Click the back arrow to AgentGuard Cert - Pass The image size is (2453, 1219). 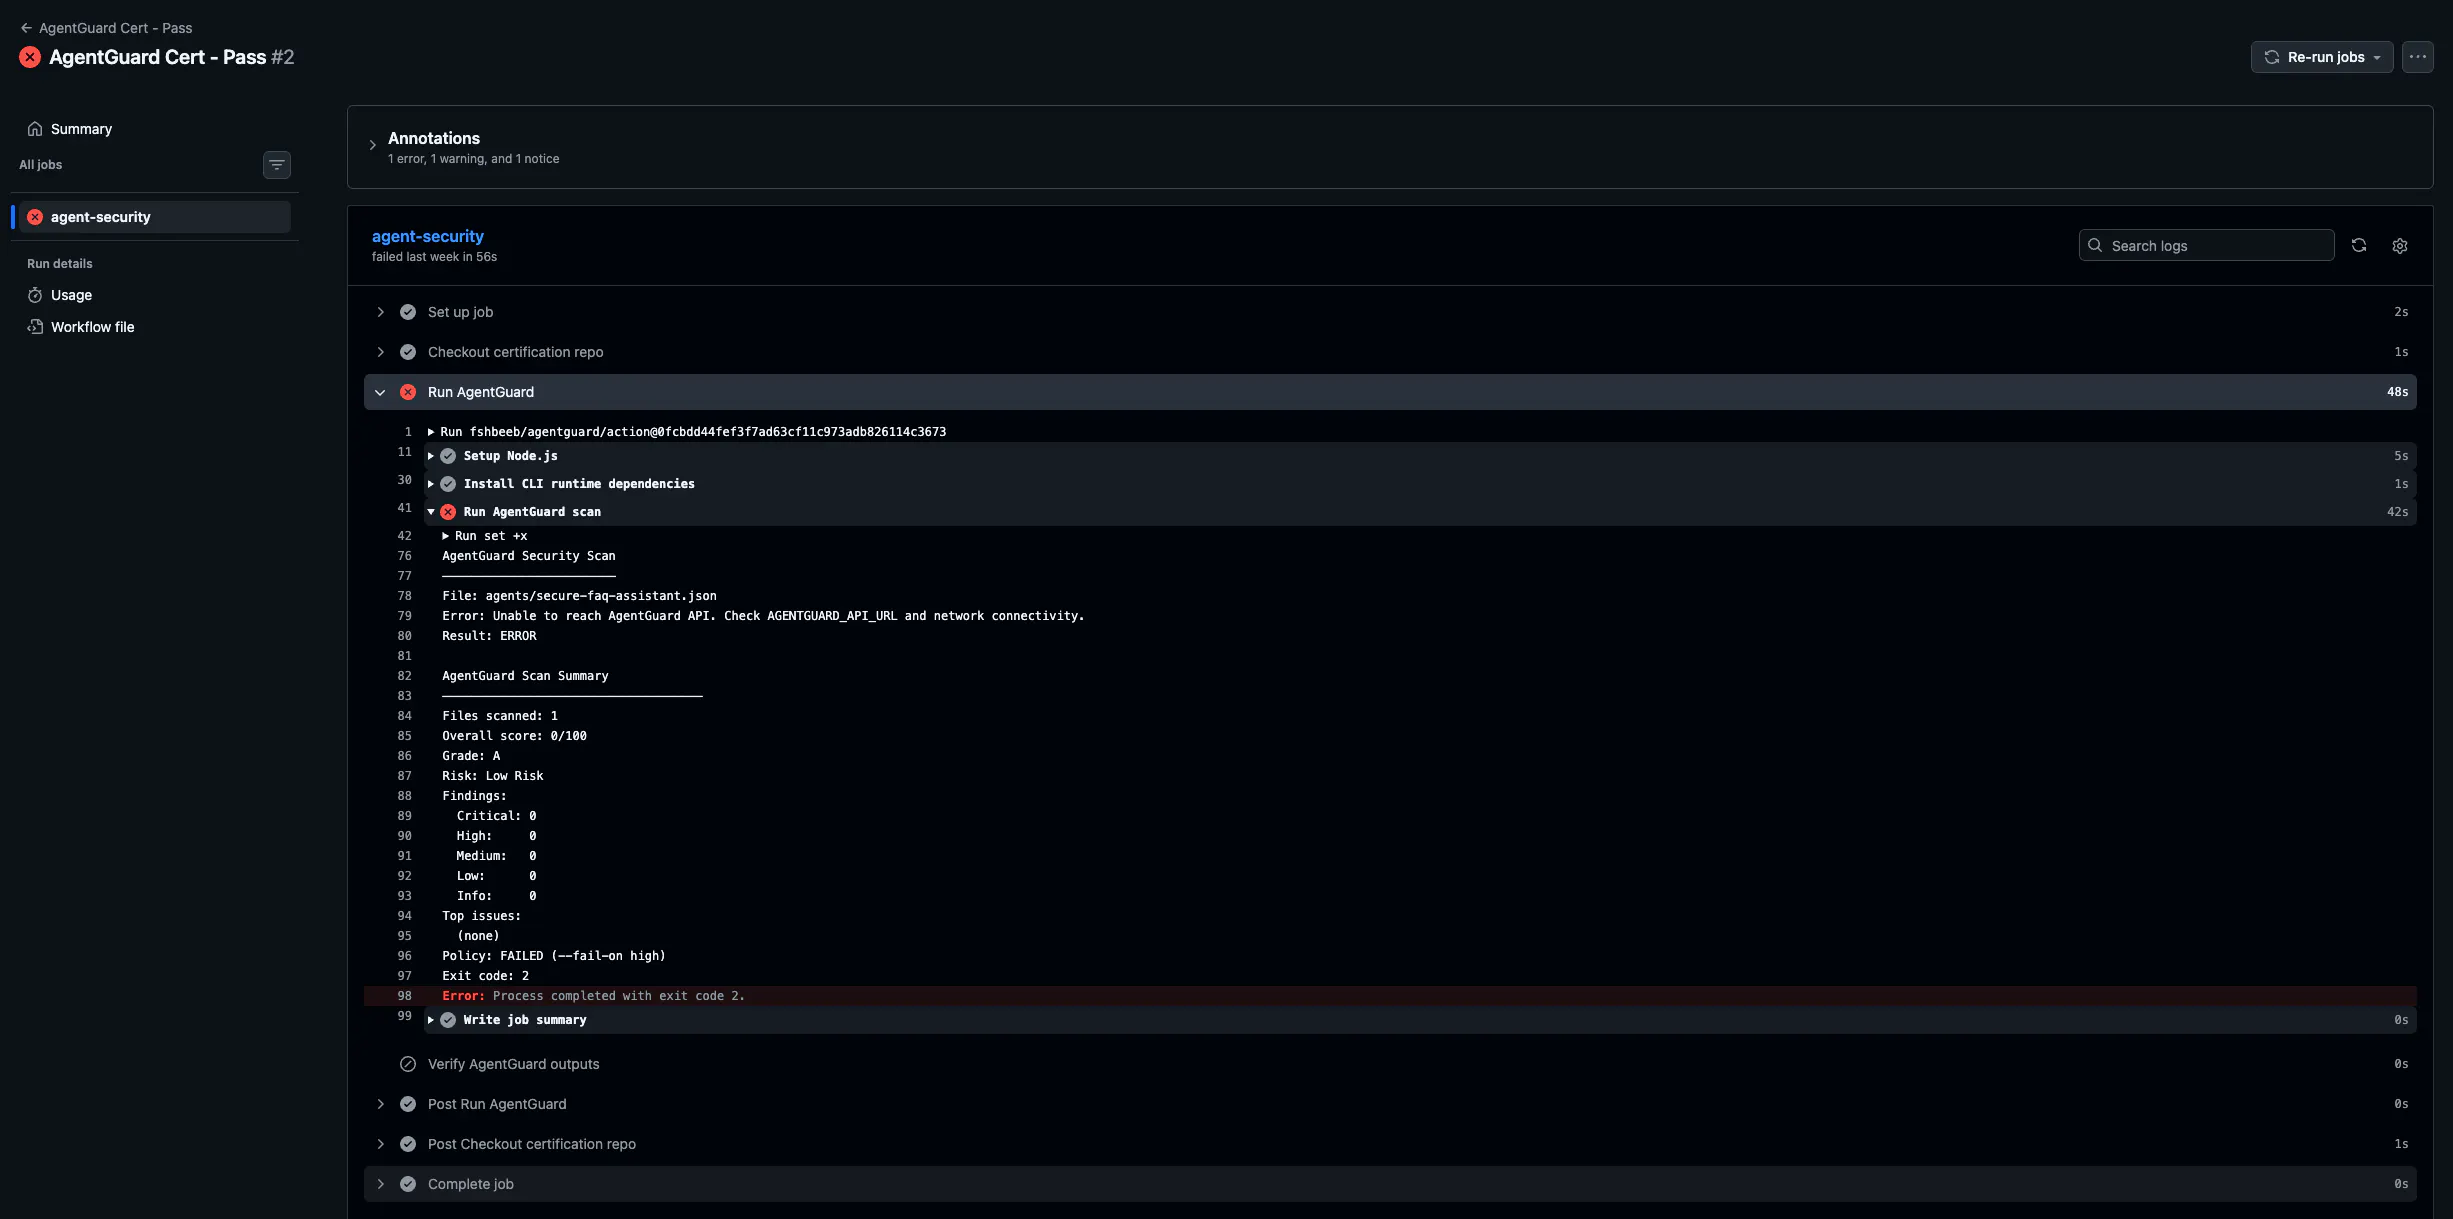pos(26,28)
